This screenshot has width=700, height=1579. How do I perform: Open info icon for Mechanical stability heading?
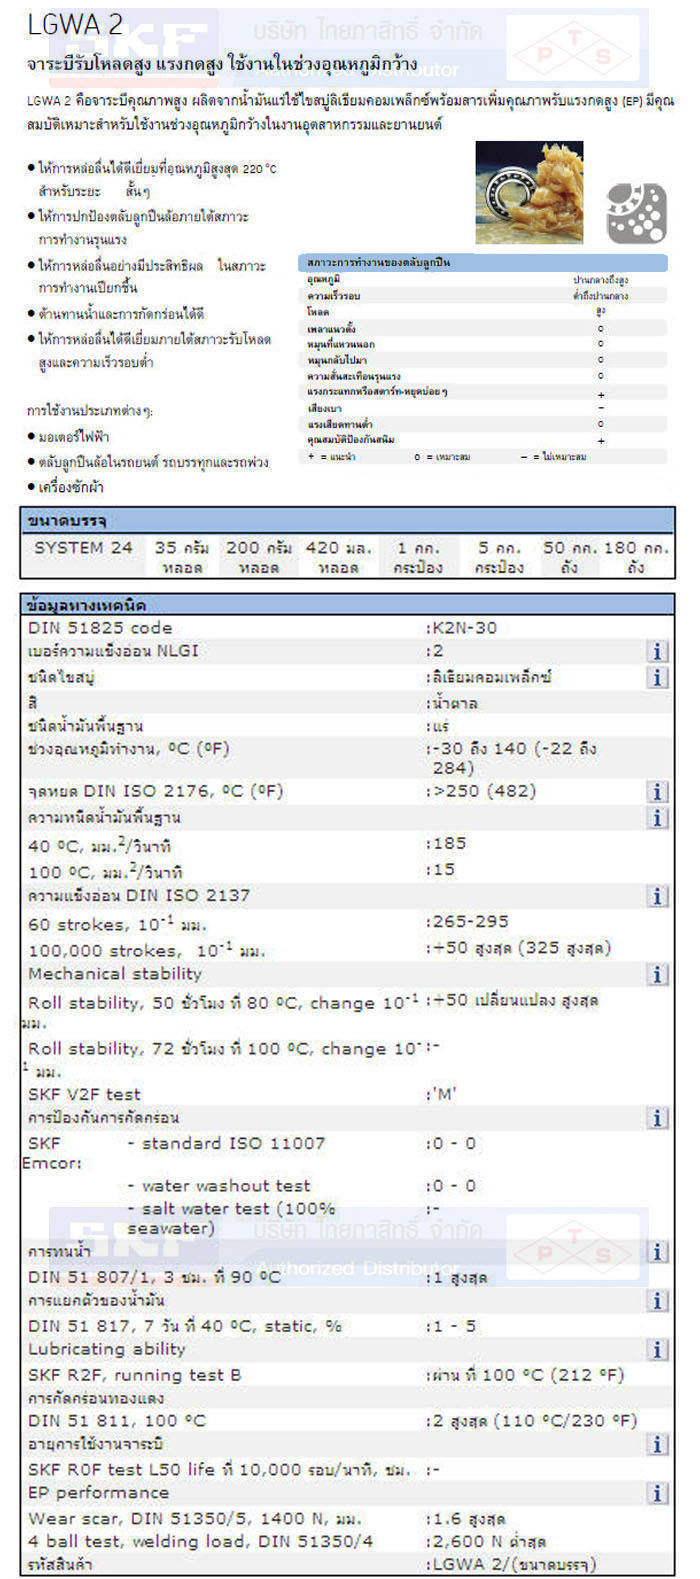coord(657,974)
